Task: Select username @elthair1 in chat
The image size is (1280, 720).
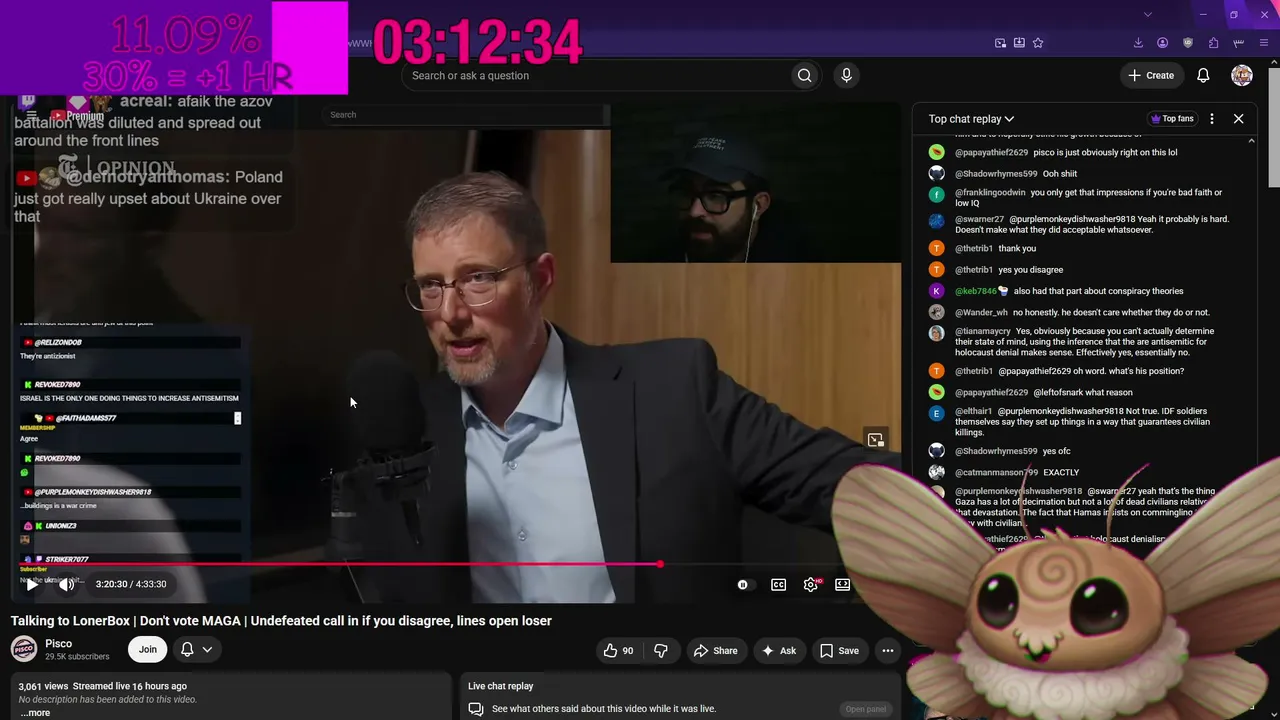Action: [974, 412]
